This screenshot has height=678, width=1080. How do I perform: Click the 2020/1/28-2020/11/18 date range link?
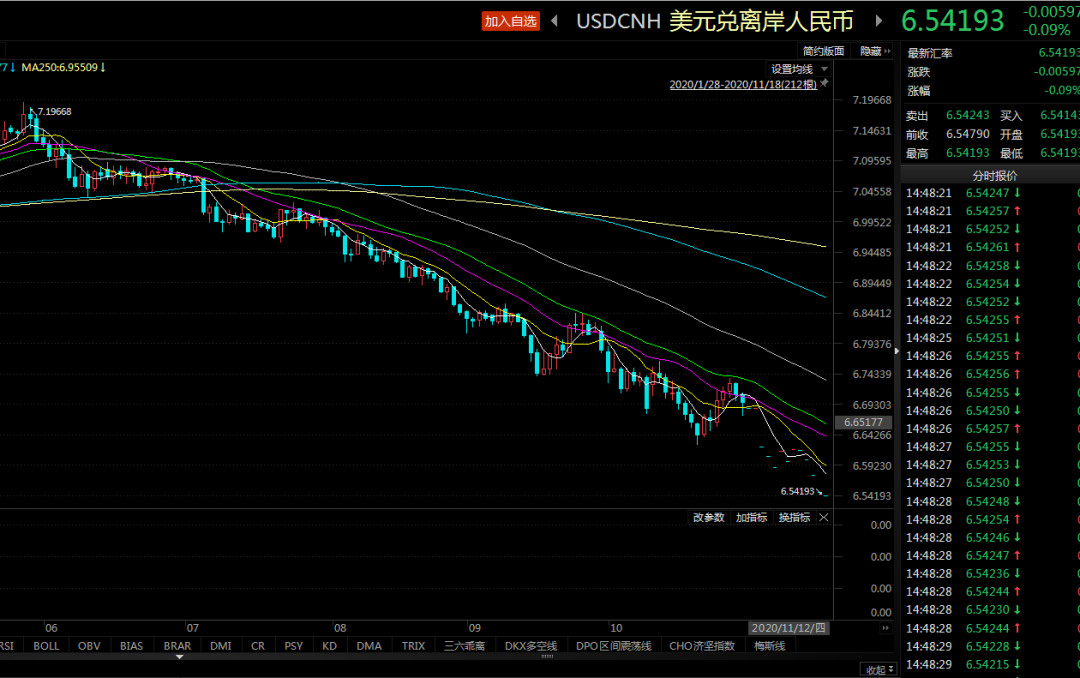[x=743, y=85]
